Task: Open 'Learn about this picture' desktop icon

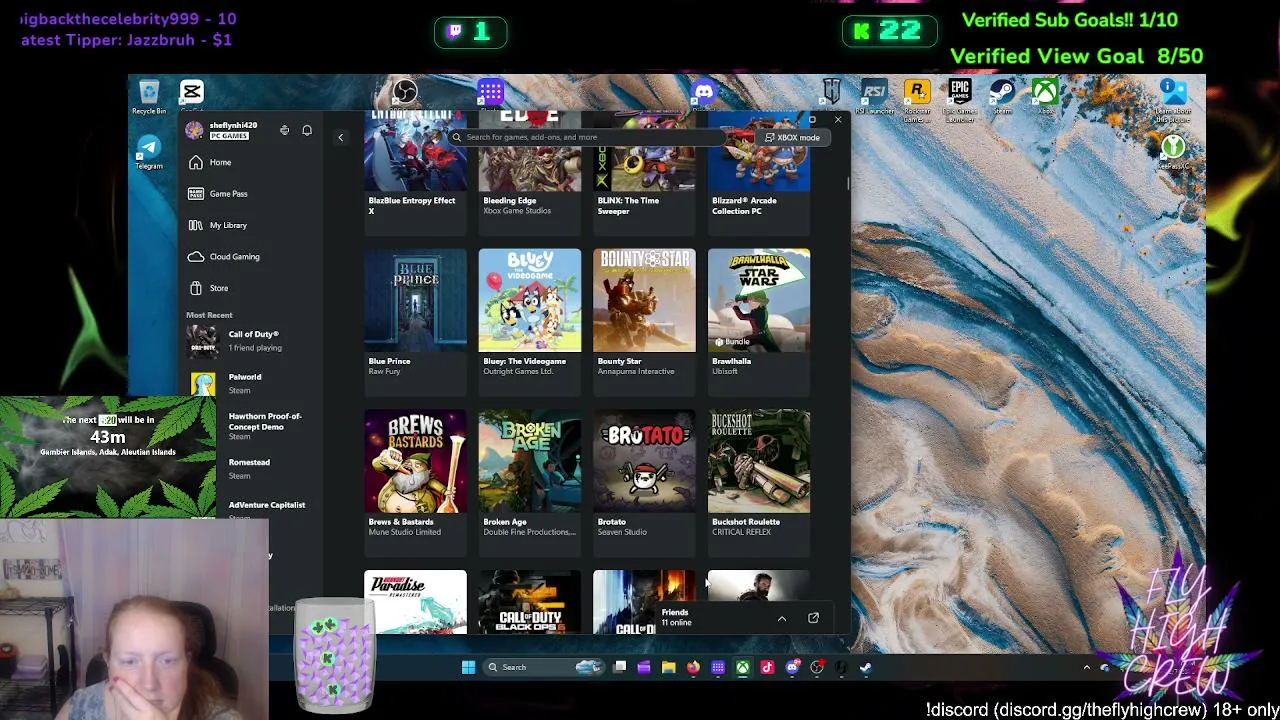Action: tap(1173, 102)
